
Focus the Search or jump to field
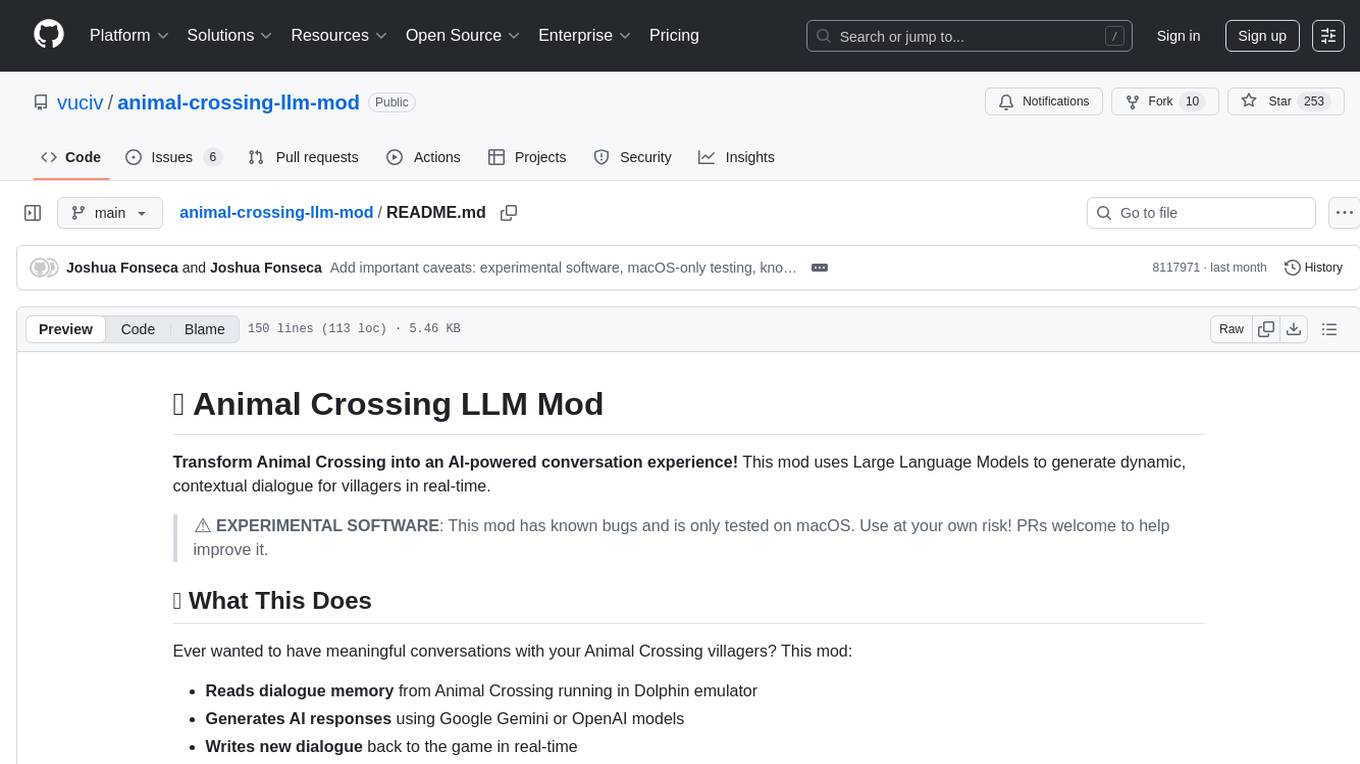pyautogui.click(x=969, y=36)
